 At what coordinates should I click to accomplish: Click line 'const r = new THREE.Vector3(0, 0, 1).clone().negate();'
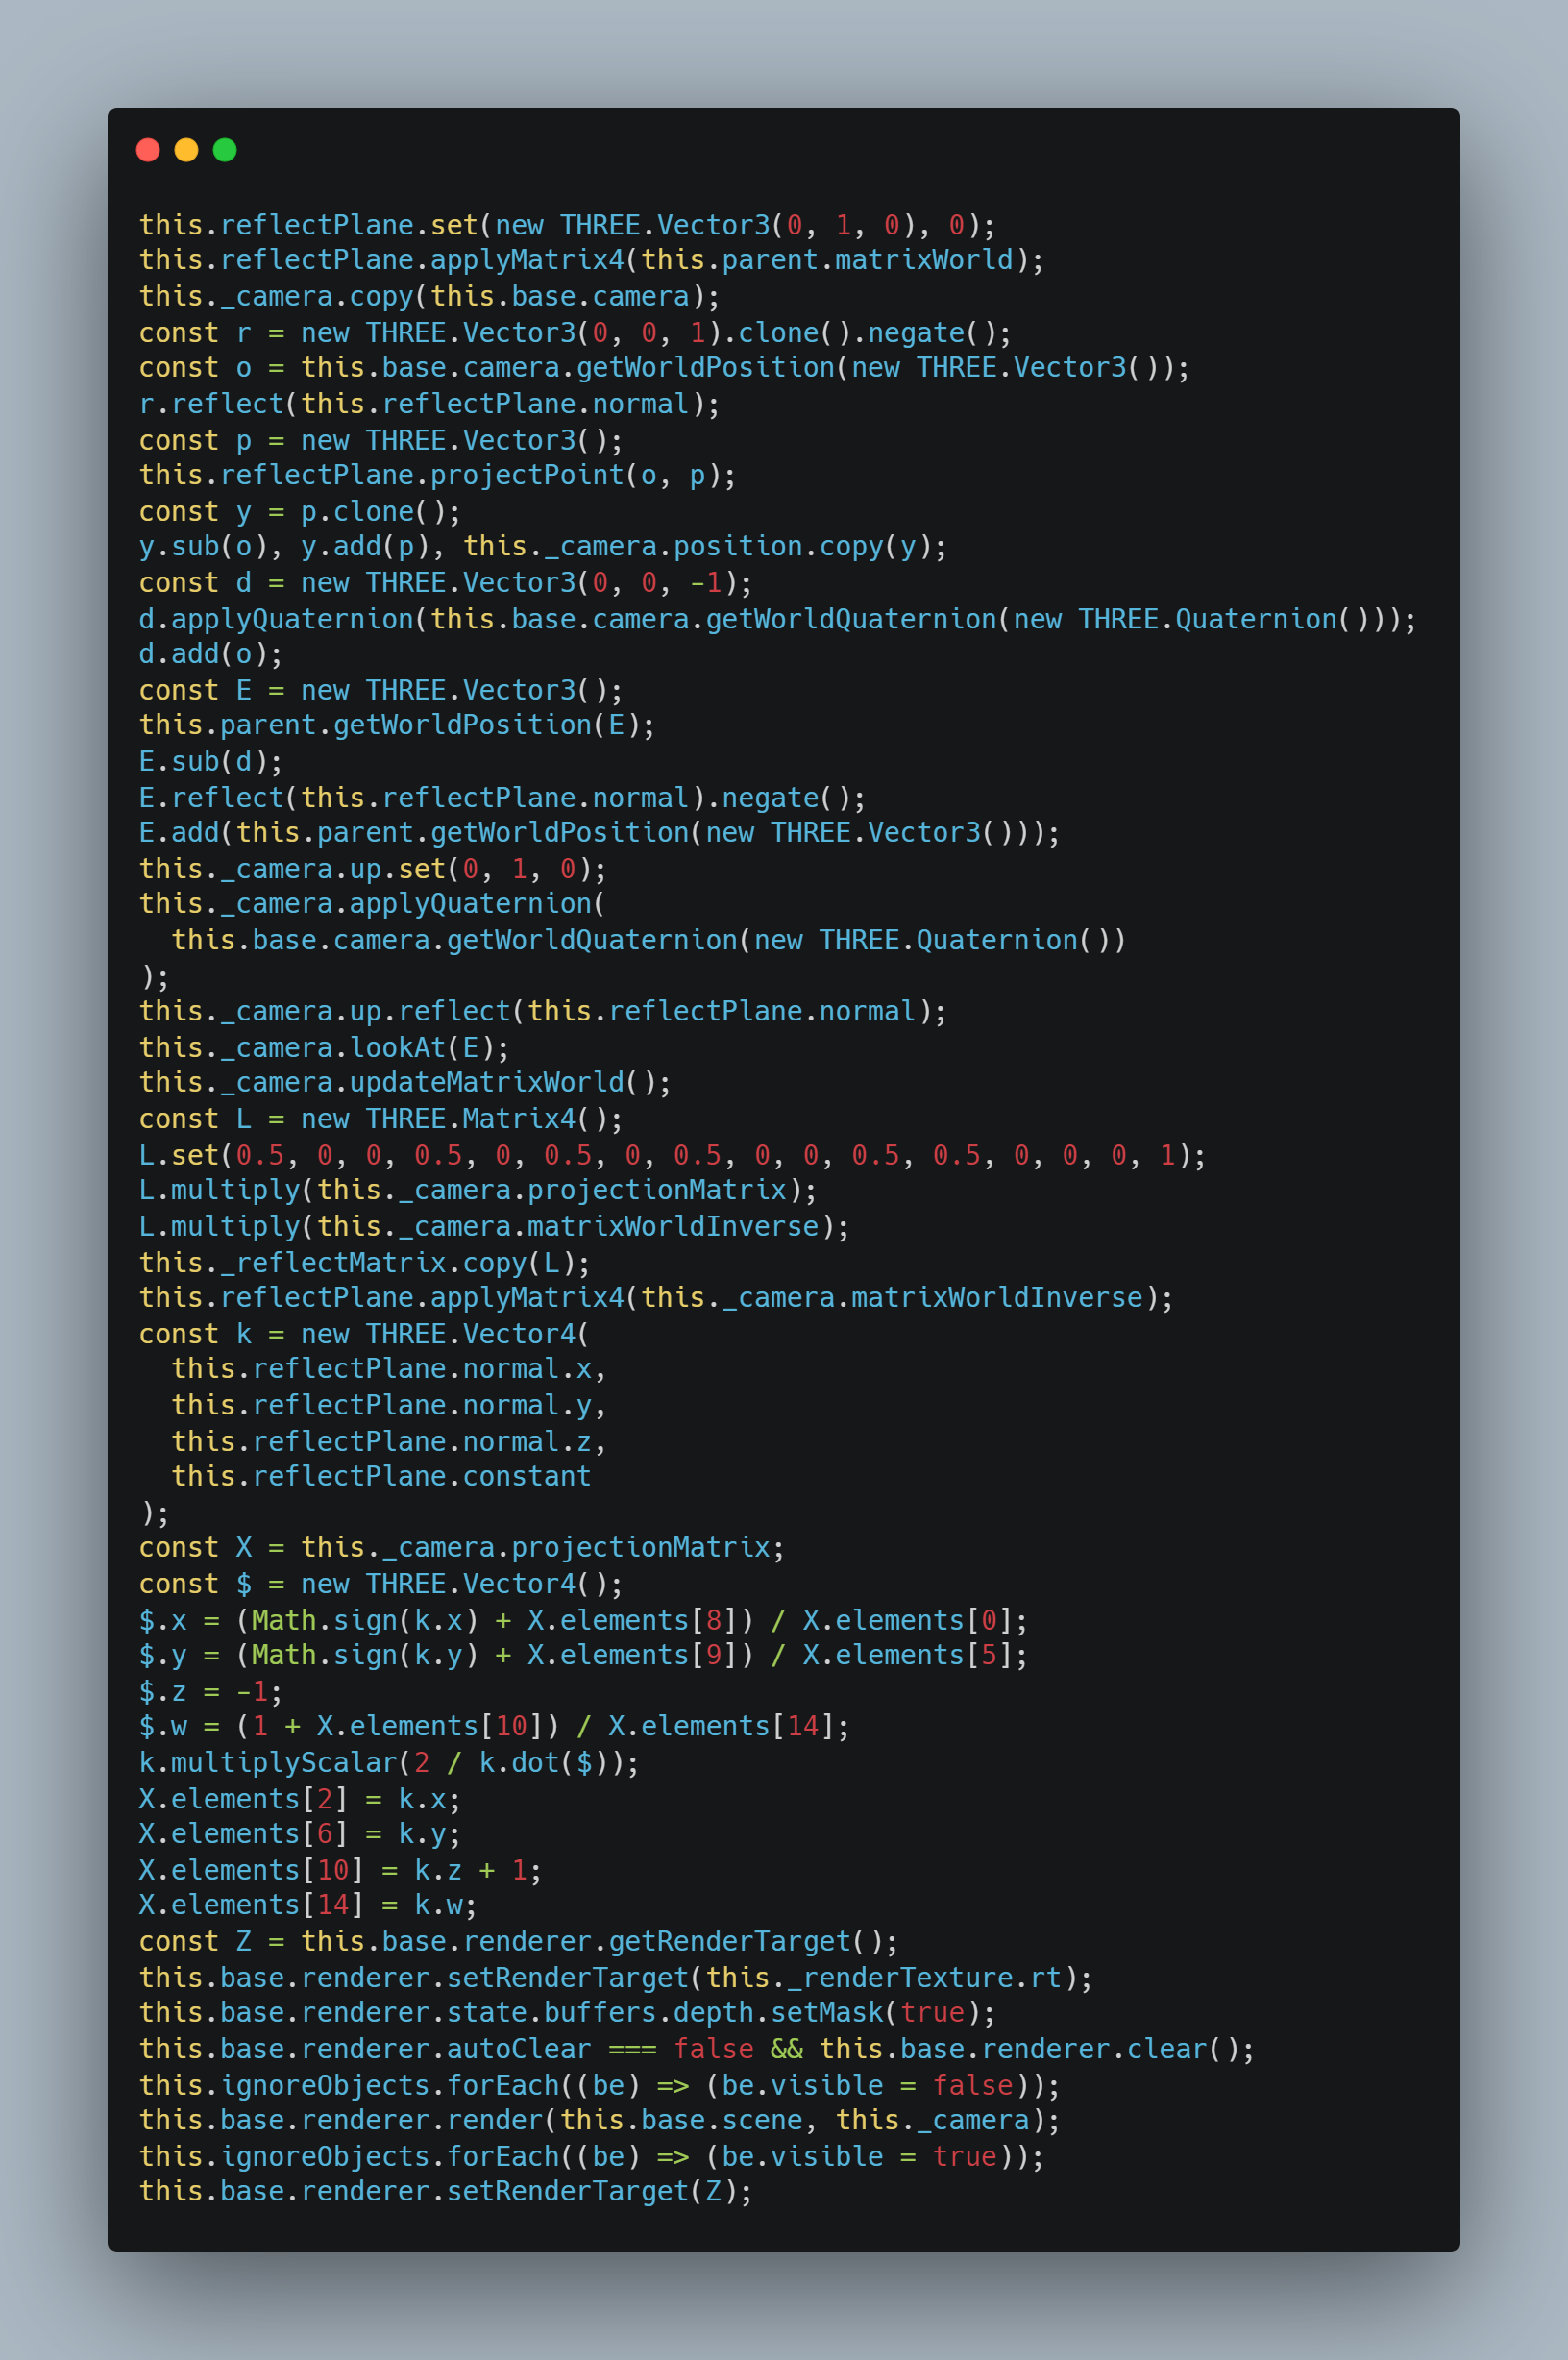[x=575, y=333]
